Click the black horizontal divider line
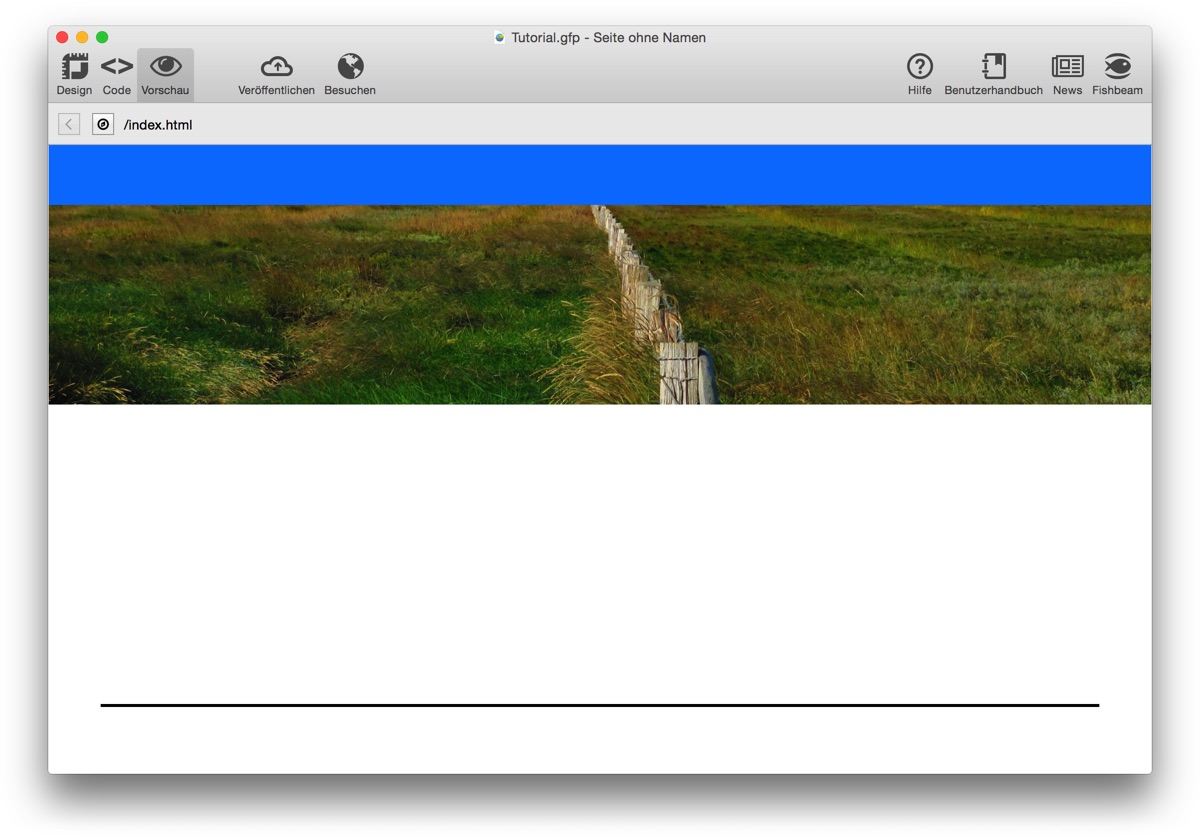The width and height of the screenshot is (1200, 840). pyautogui.click(x=600, y=705)
